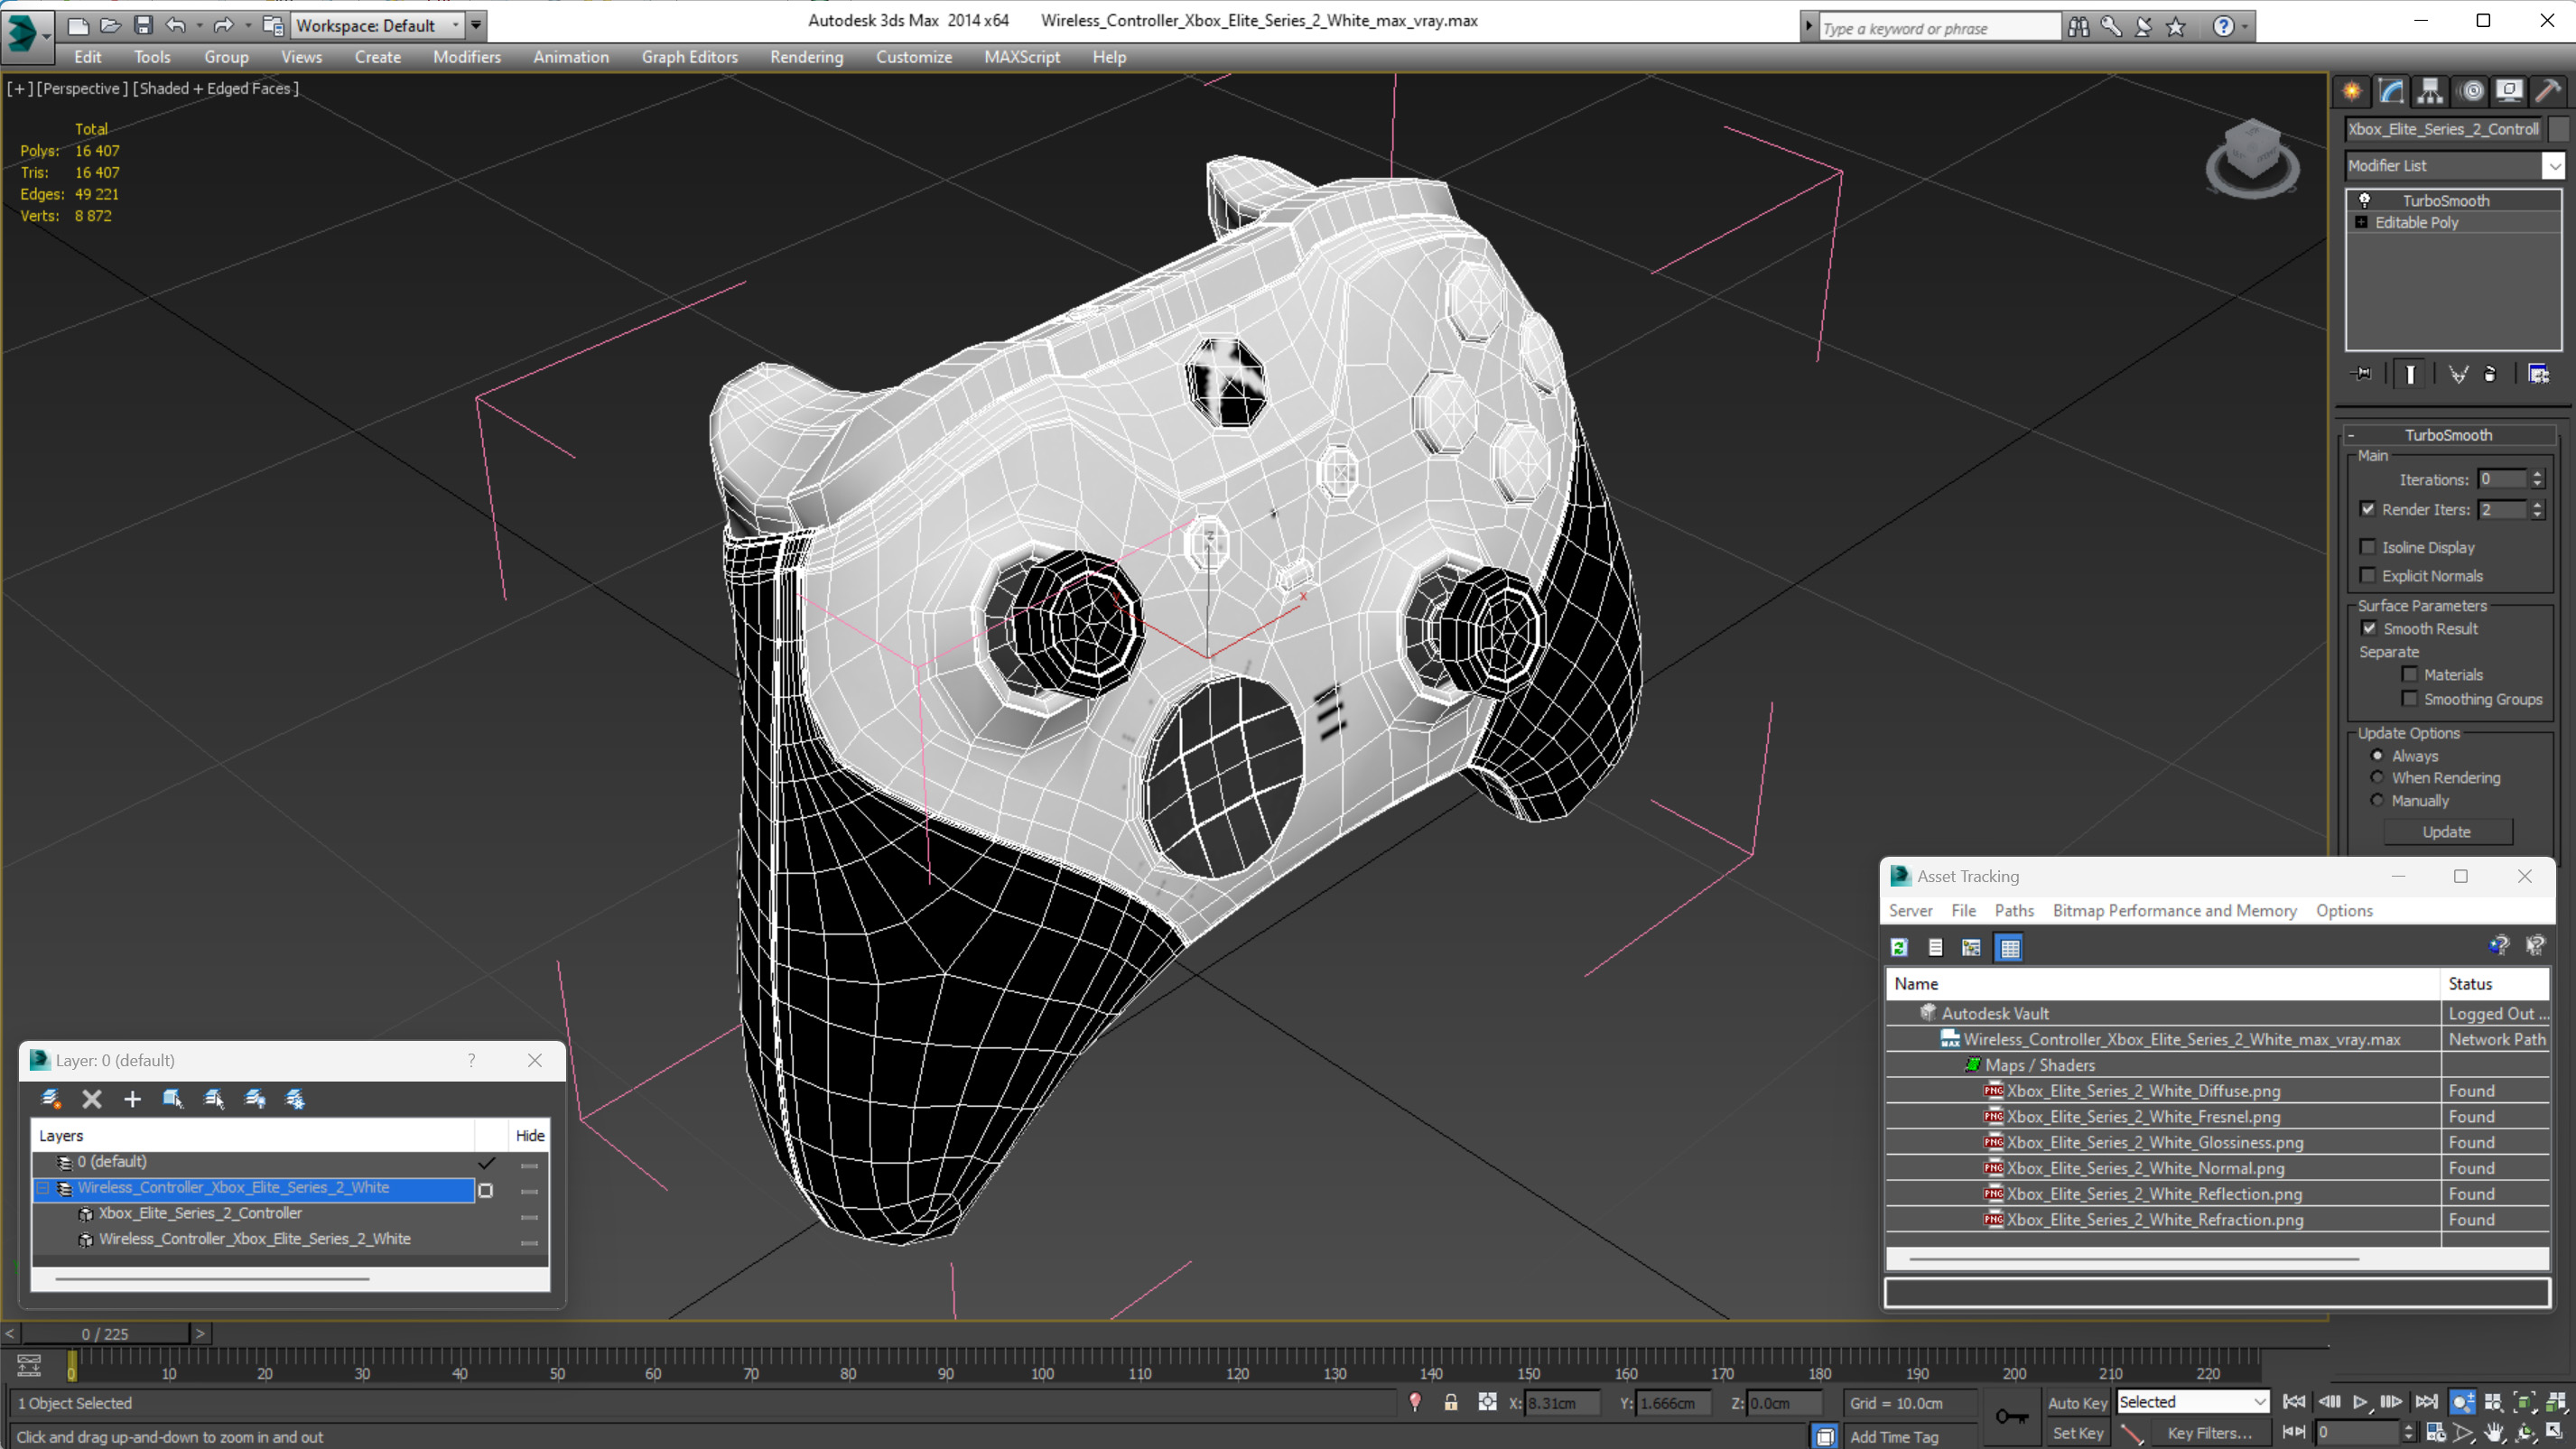This screenshot has width=2576, height=1449.
Task: Open the Display command panel tab
Action: (x=2509, y=91)
